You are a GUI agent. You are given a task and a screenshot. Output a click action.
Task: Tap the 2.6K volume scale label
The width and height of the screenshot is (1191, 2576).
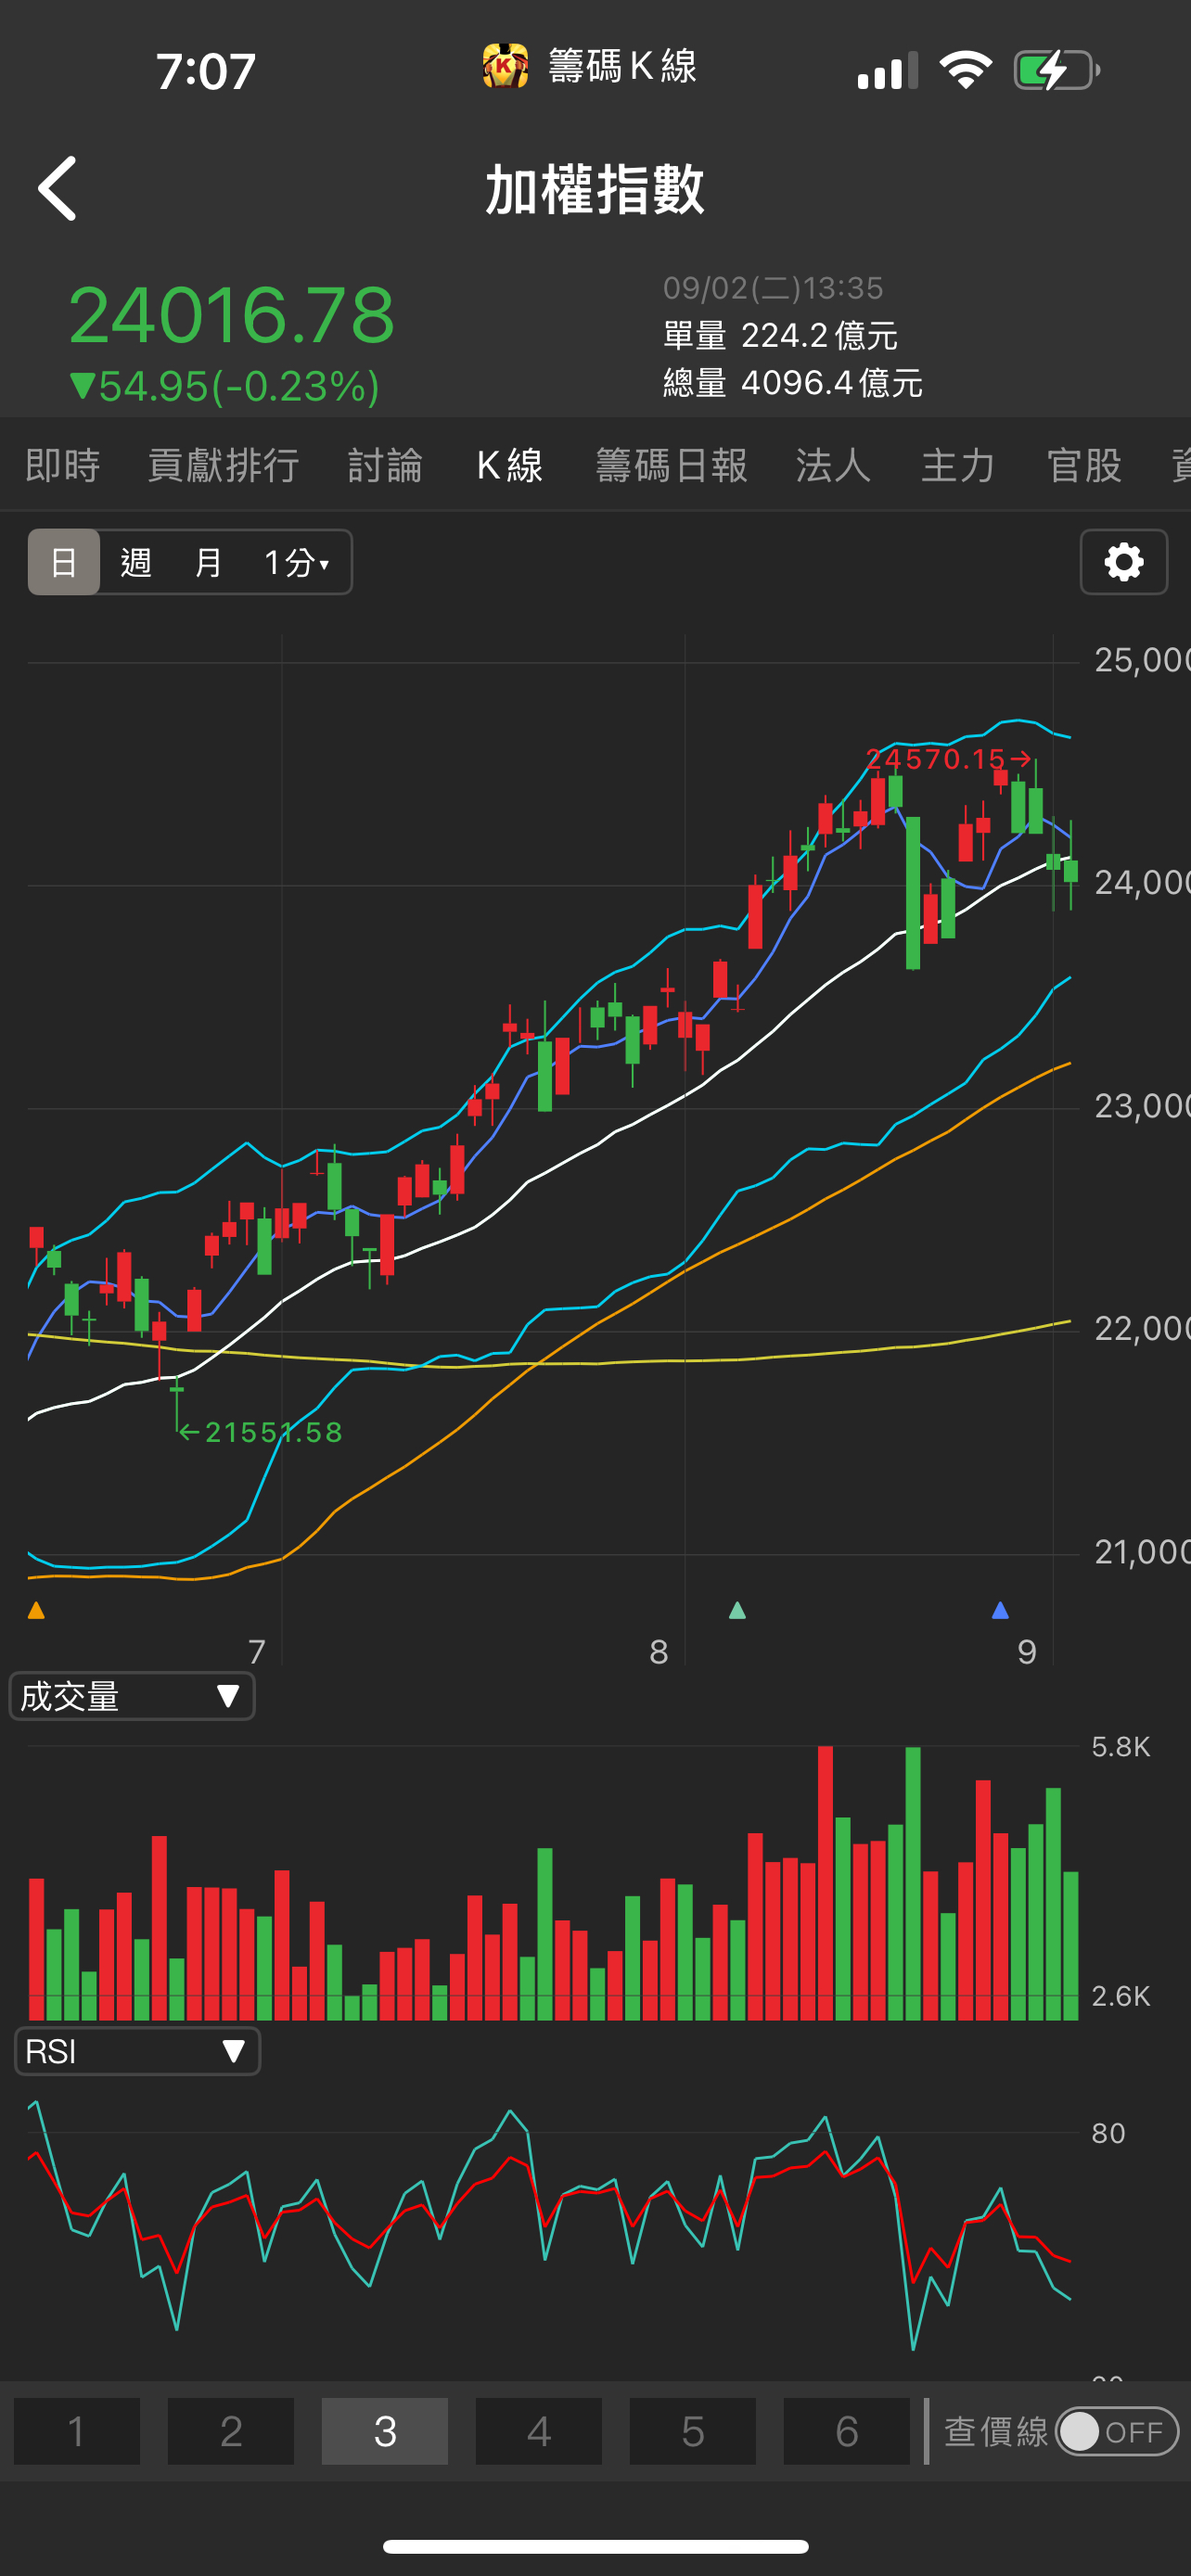(1121, 1996)
